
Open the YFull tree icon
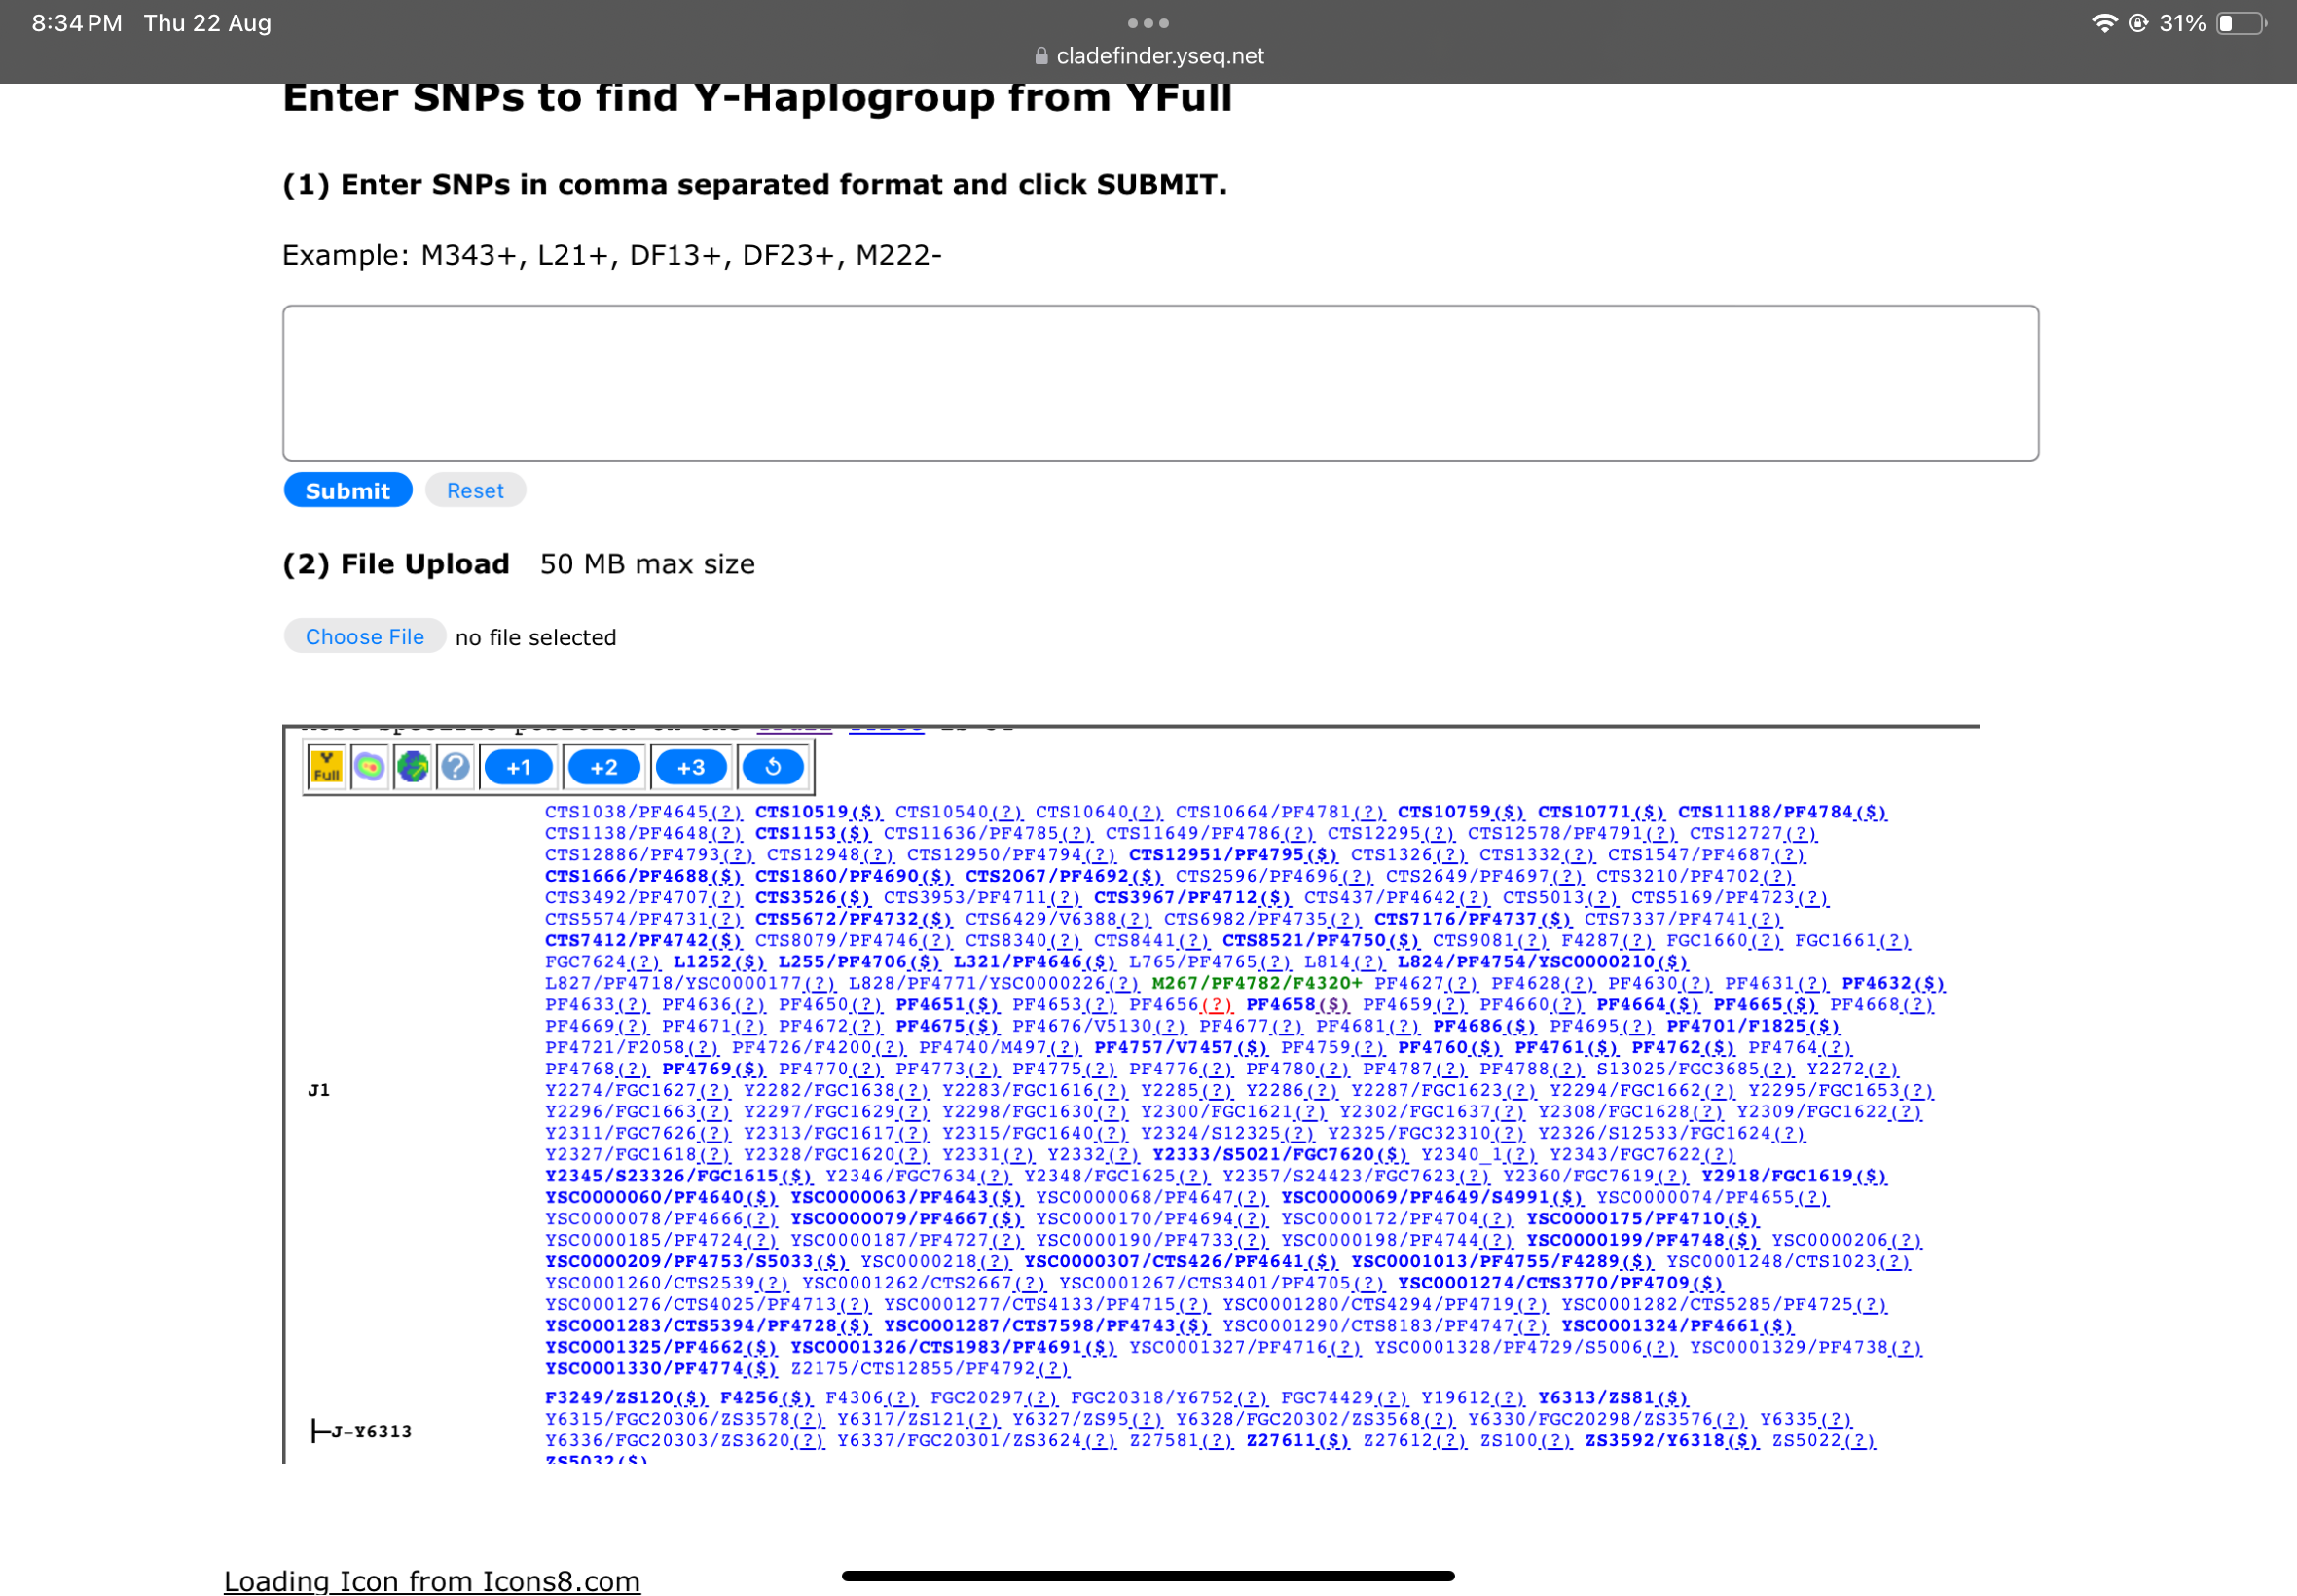pyautogui.click(x=326, y=768)
